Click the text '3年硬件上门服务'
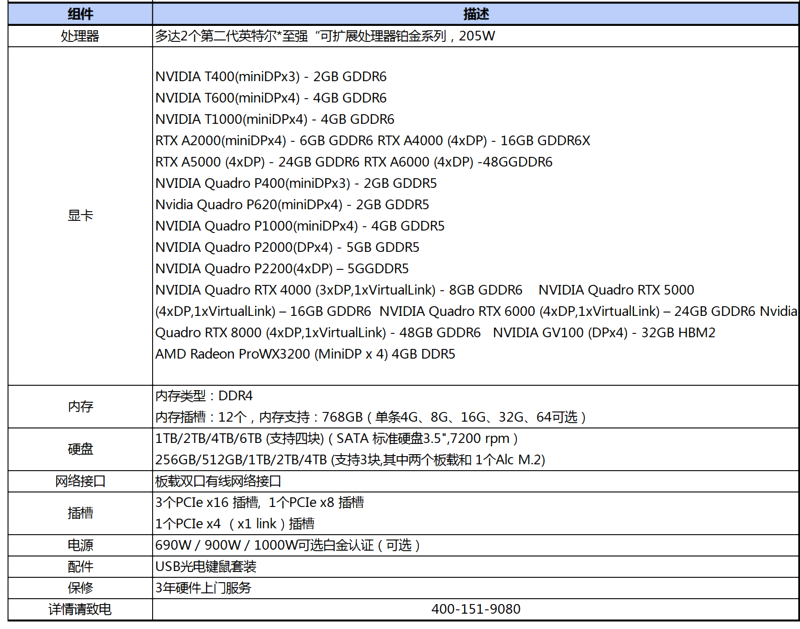 (x=204, y=588)
